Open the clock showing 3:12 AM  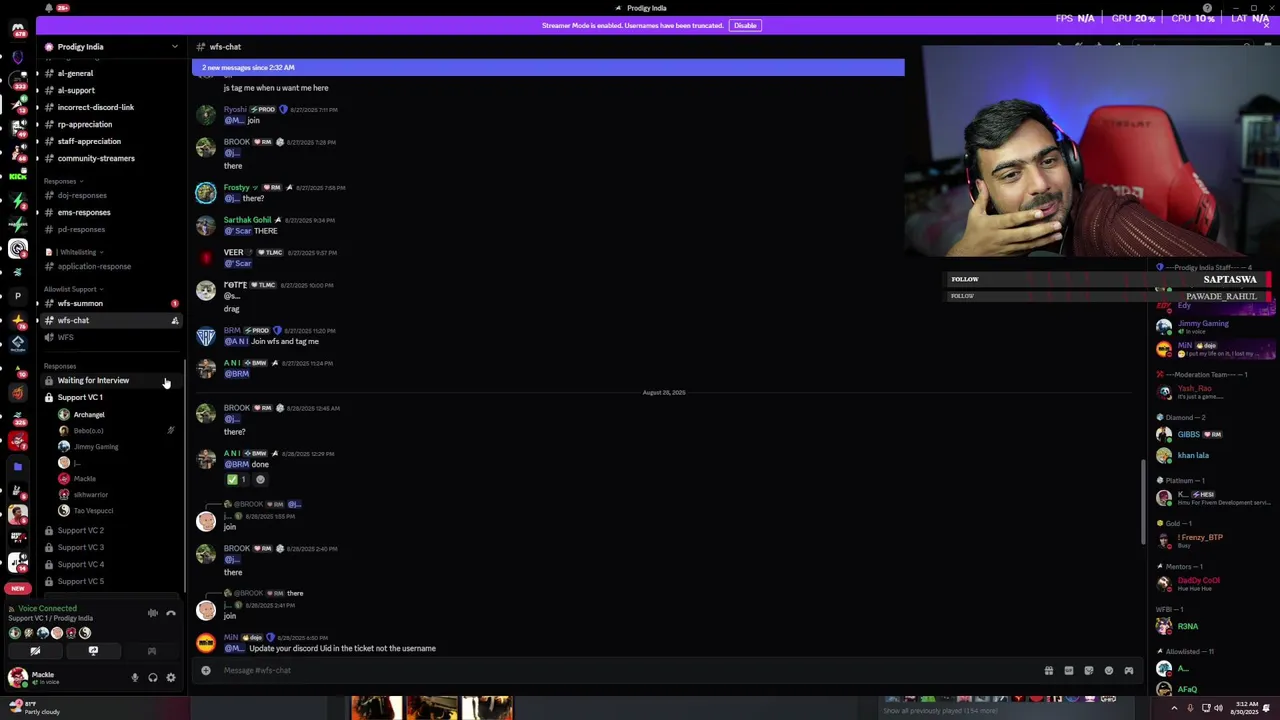point(1245,708)
